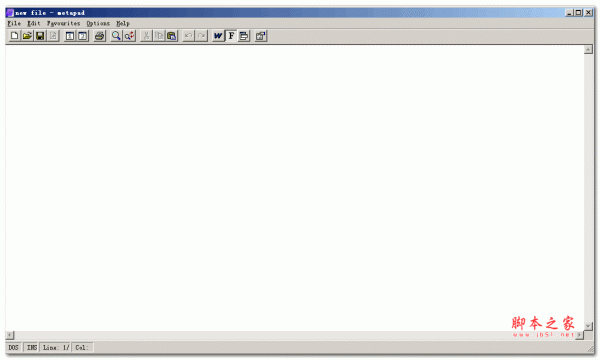The width and height of the screenshot is (600, 360).
Task: Maximize the metapad window
Action: click(x=578, y=13)
